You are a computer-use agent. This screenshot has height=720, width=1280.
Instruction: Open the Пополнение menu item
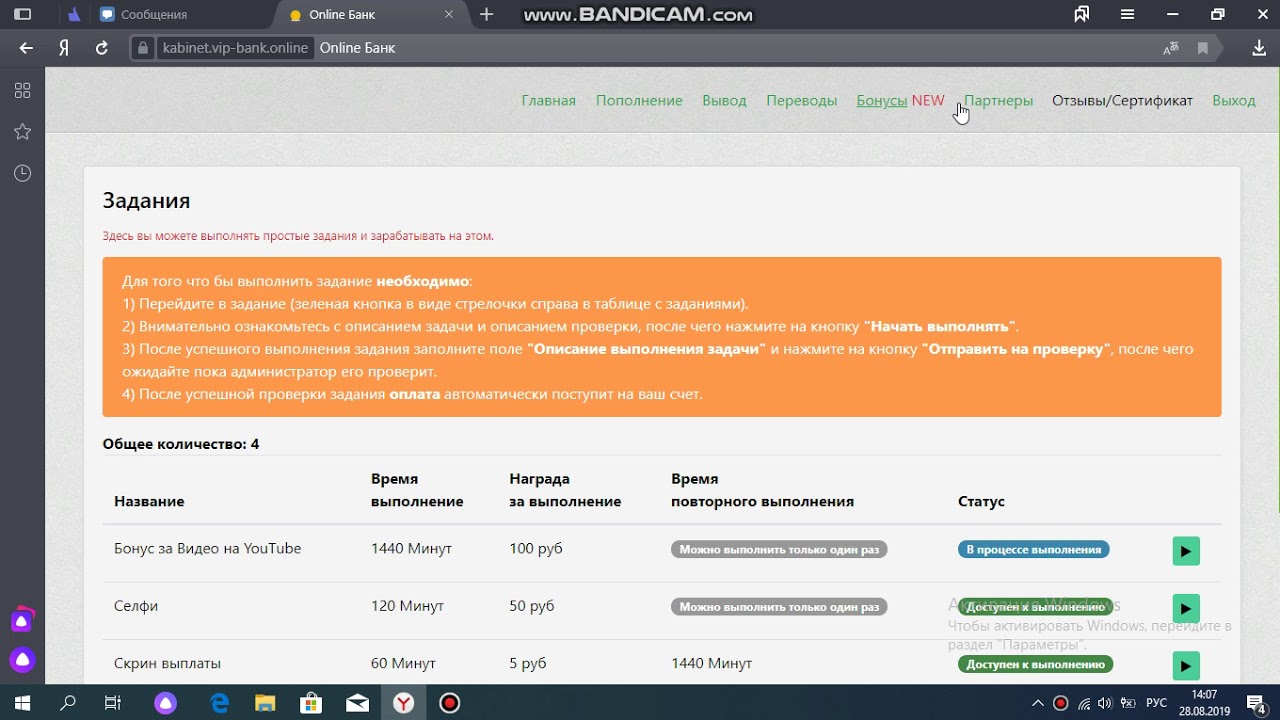(639, 100)
